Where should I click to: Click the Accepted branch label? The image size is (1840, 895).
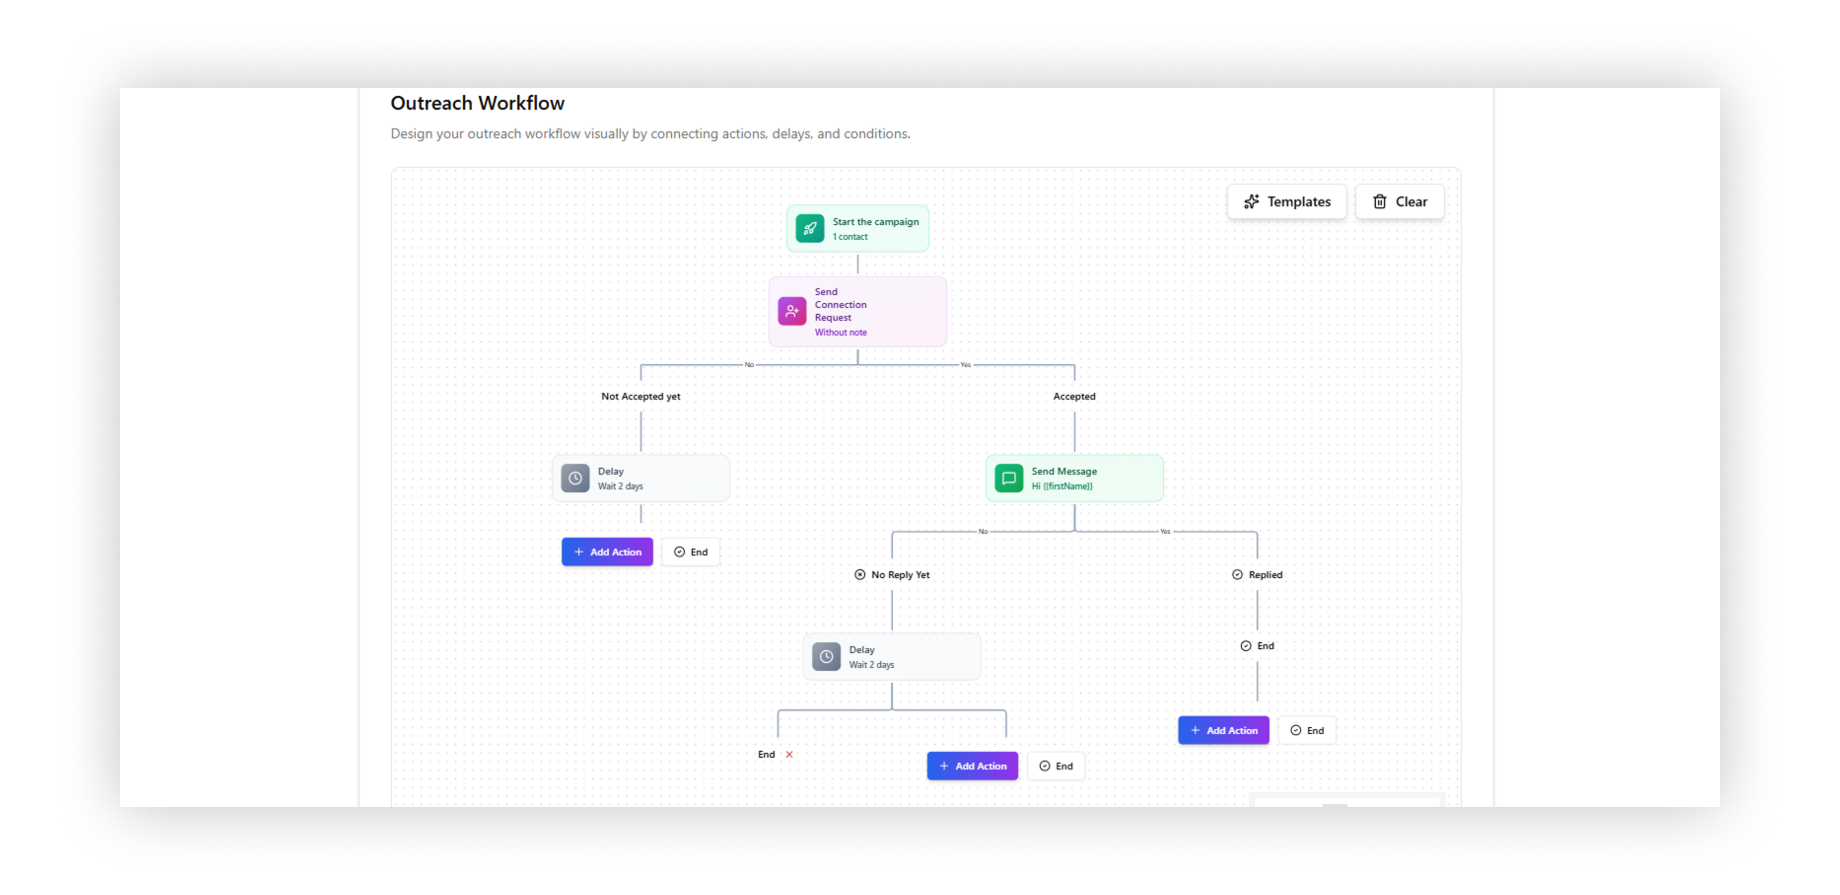pyautogui.click(x=1074, y=397)
